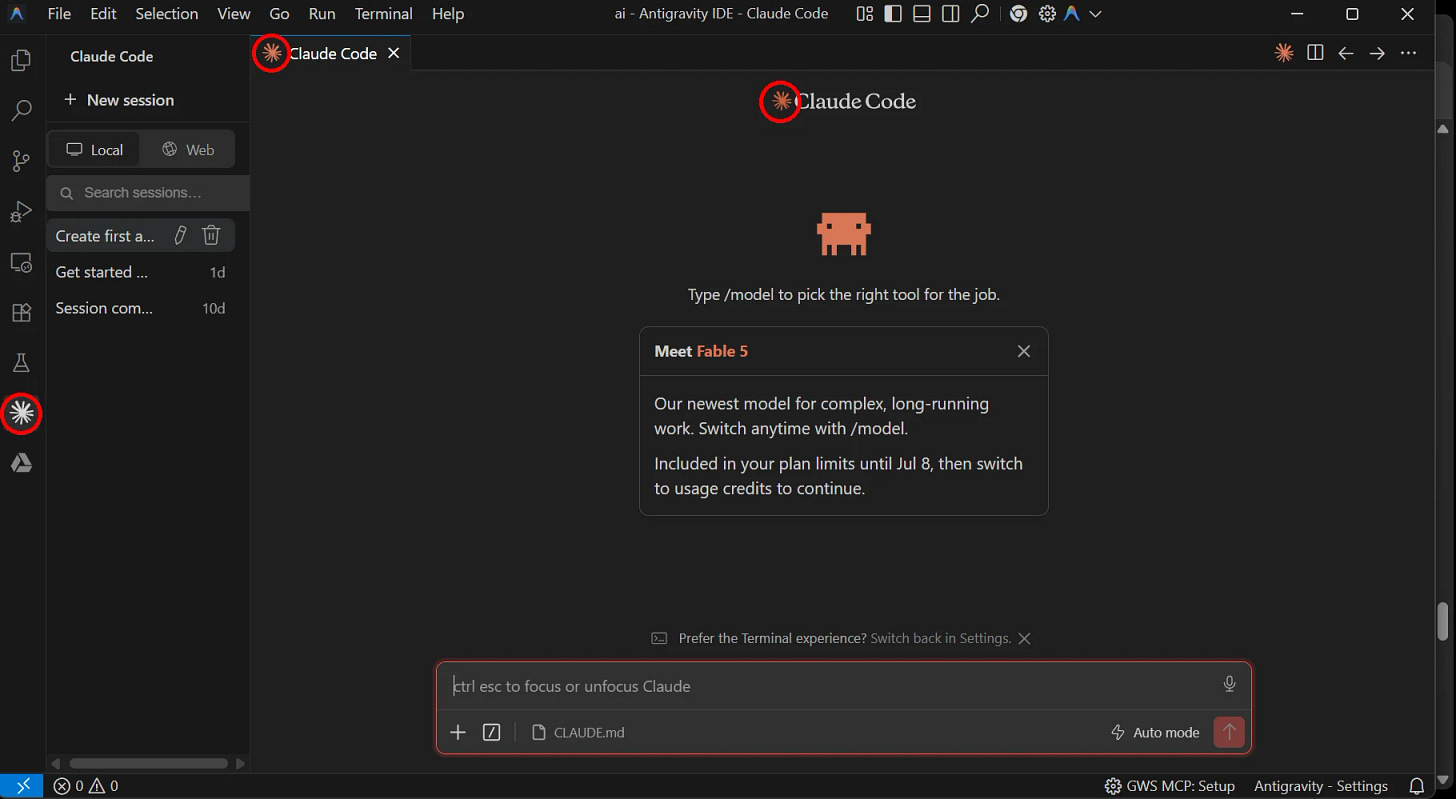Navigate back with left arrow in editor toolbar
Screen dimensions: 1456x799
click(1346, 53)
